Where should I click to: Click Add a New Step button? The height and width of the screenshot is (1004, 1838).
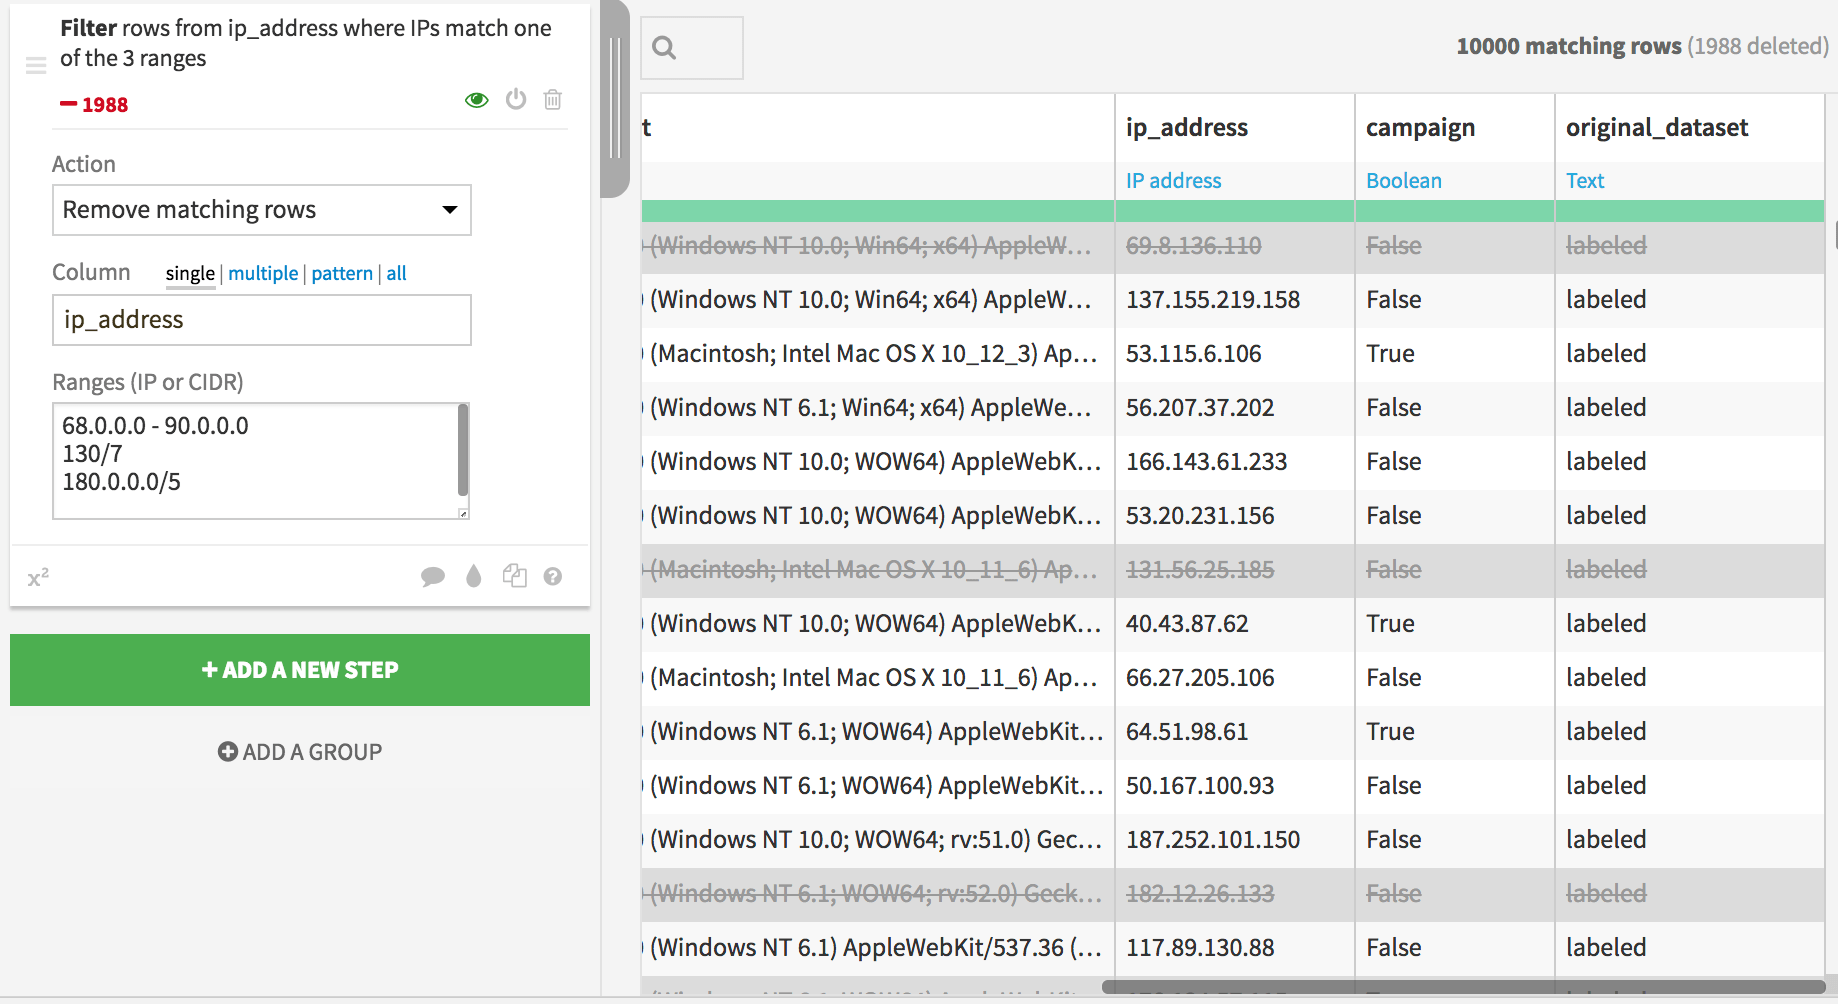coord(300,670)
